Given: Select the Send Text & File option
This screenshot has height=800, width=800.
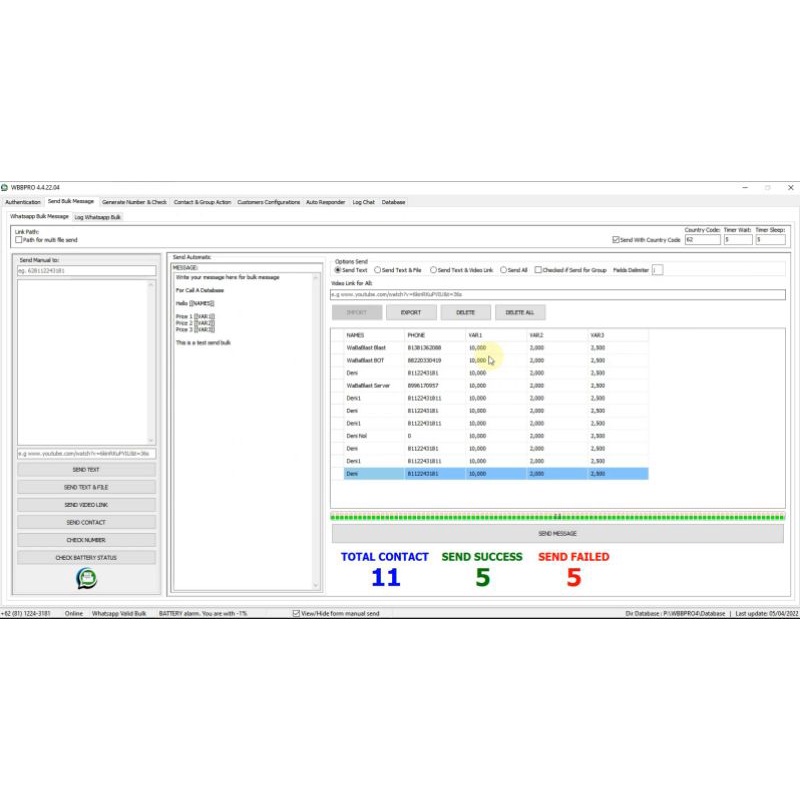Looking at the screenshot, I should tap(378, 269).
